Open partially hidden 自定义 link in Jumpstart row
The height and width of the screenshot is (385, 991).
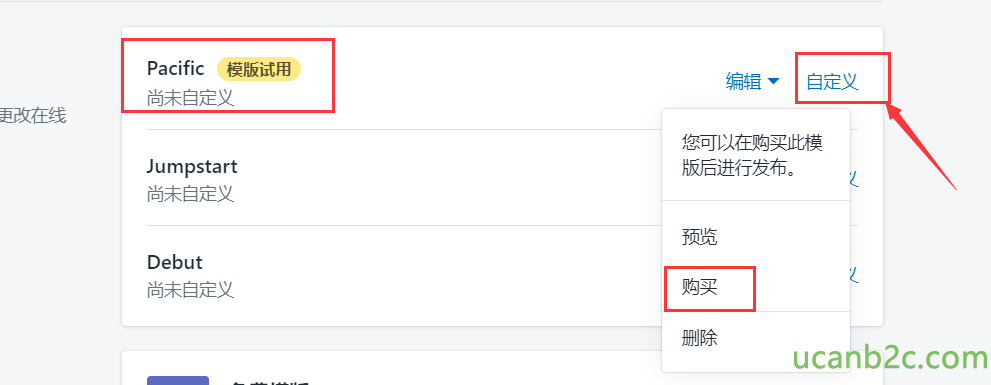coord(854,179)
